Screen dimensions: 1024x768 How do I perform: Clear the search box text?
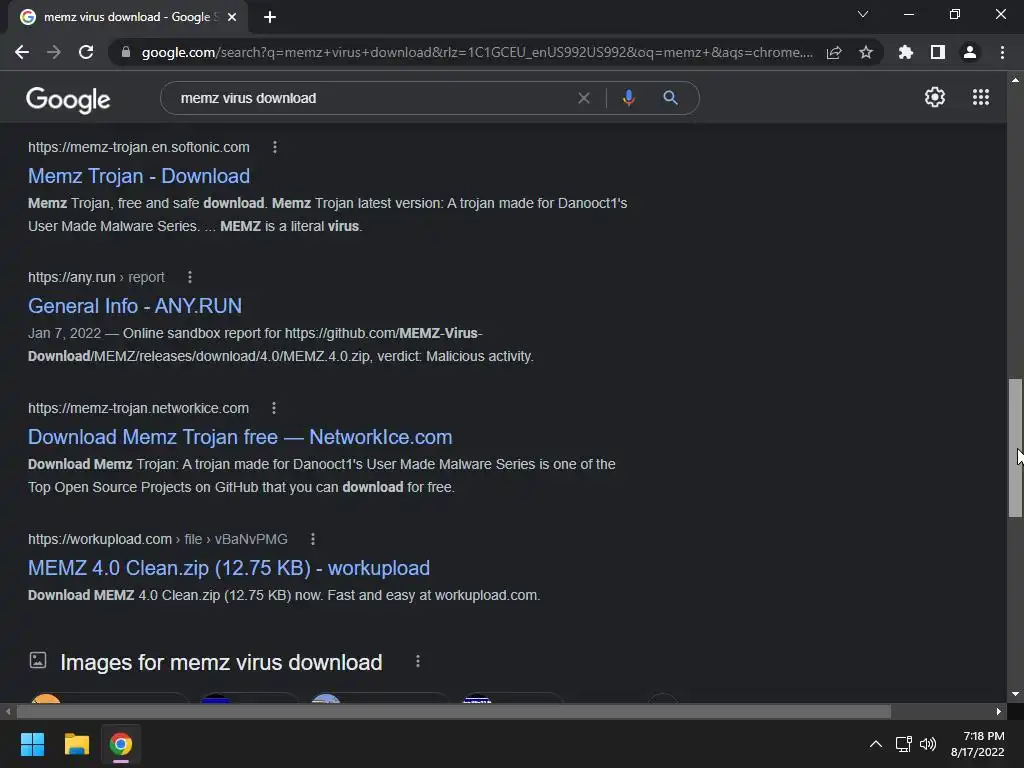point(584,98)
